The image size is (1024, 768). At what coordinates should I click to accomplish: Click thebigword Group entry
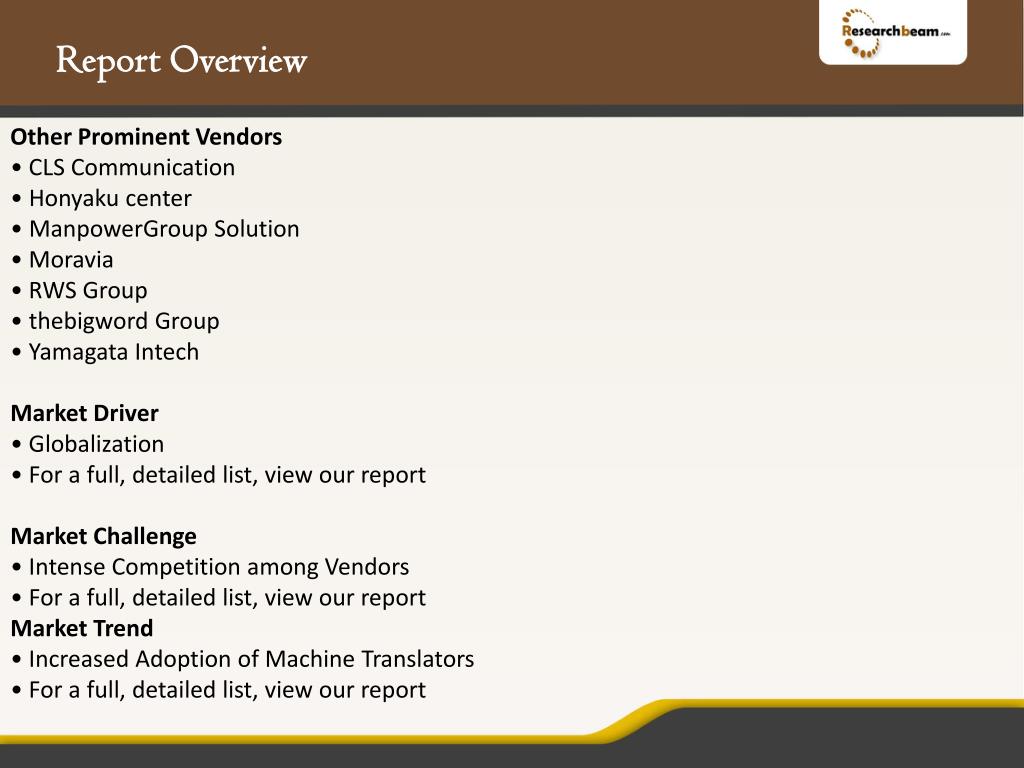[116, 321]
